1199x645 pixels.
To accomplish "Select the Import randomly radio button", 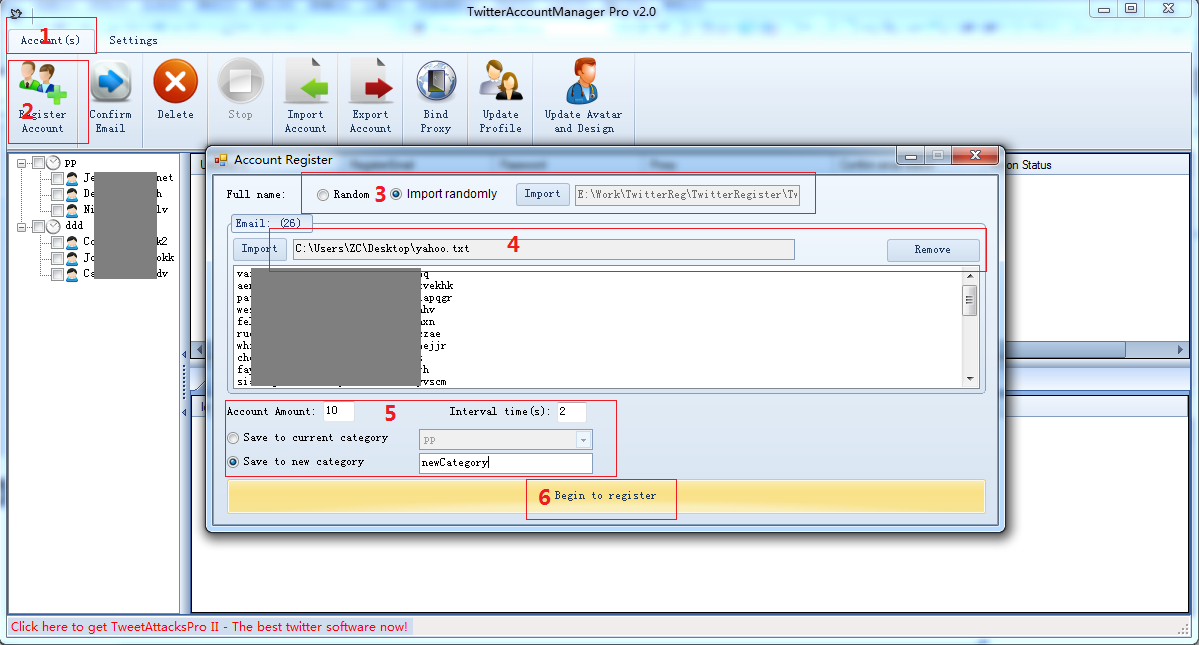I will click(396, 194).
